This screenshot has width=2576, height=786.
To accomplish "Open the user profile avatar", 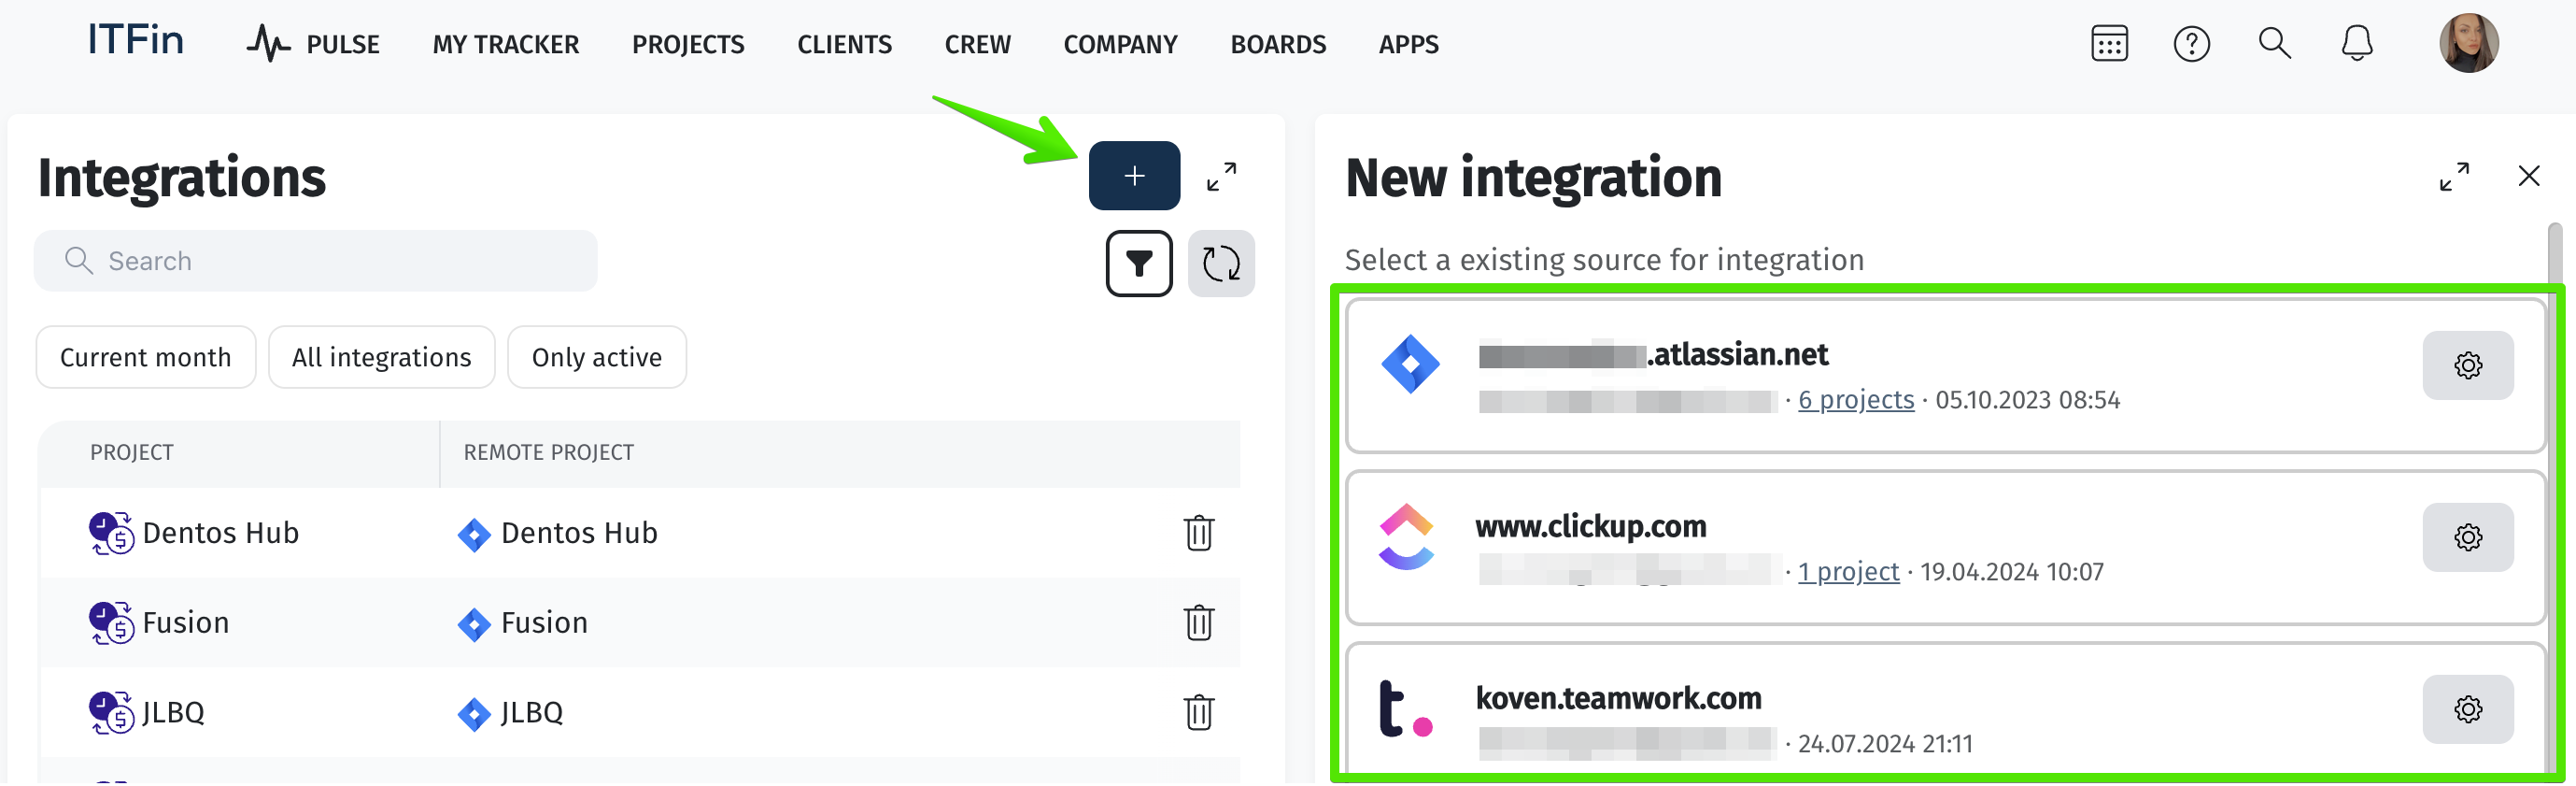I will [2468, 43].
